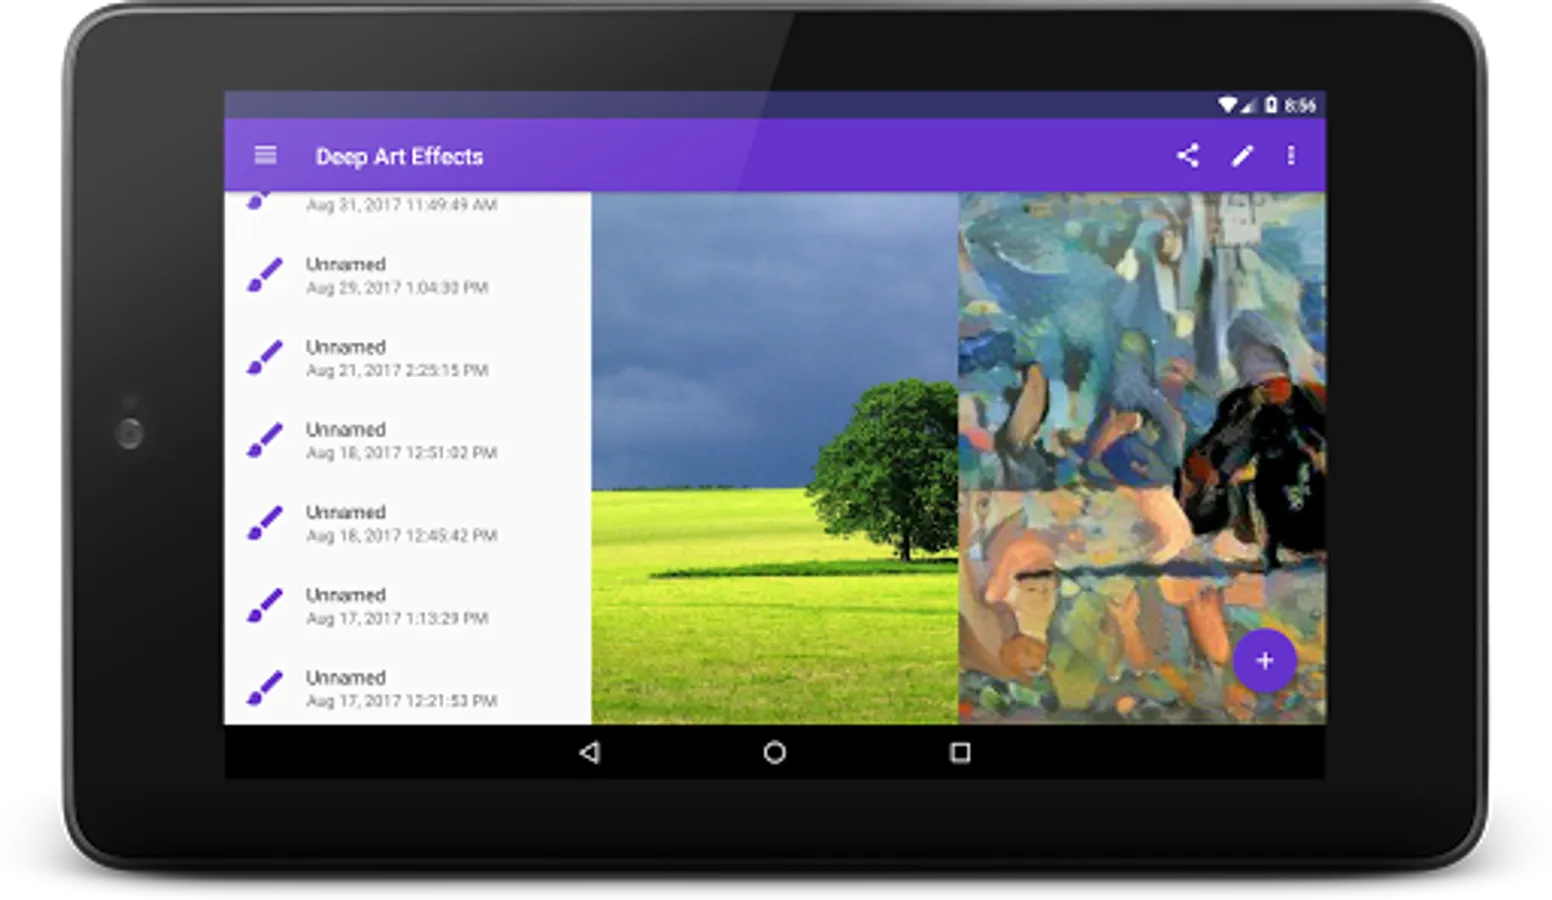The height and width of the screenshot is (900, 1552).
Task: Select date text Aug 17, 2017 12:21:53 PM
Action: coord(401,701)
